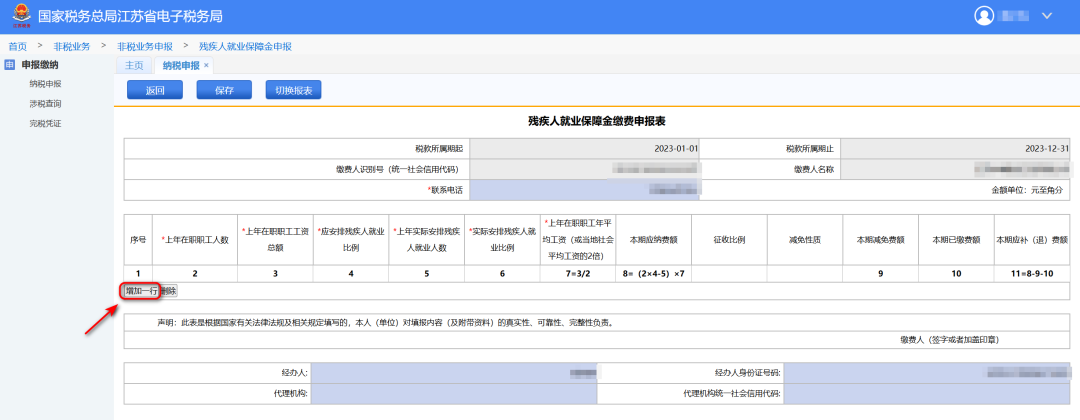Click the 征收比例 column header
Viewport: 1080px width, 420px height.
click(729, 240)
